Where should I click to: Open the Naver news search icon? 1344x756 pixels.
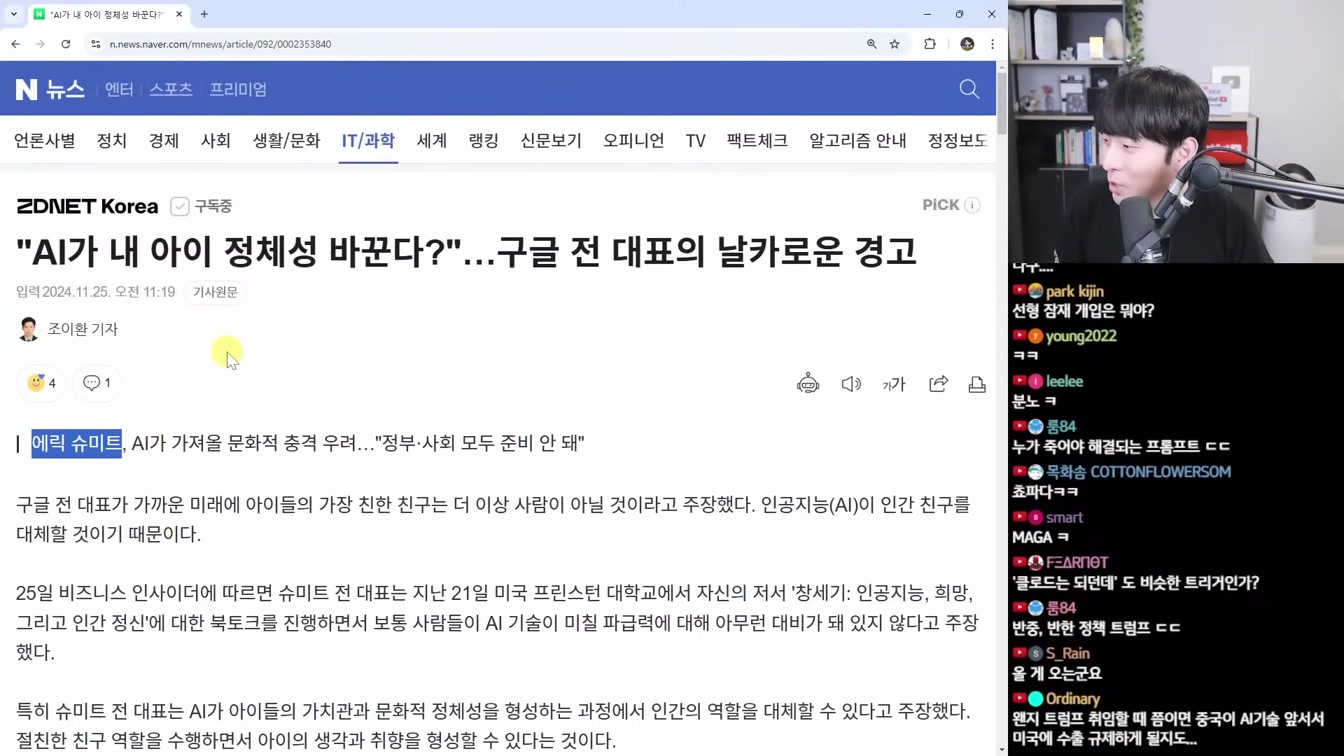click(969, 89)
